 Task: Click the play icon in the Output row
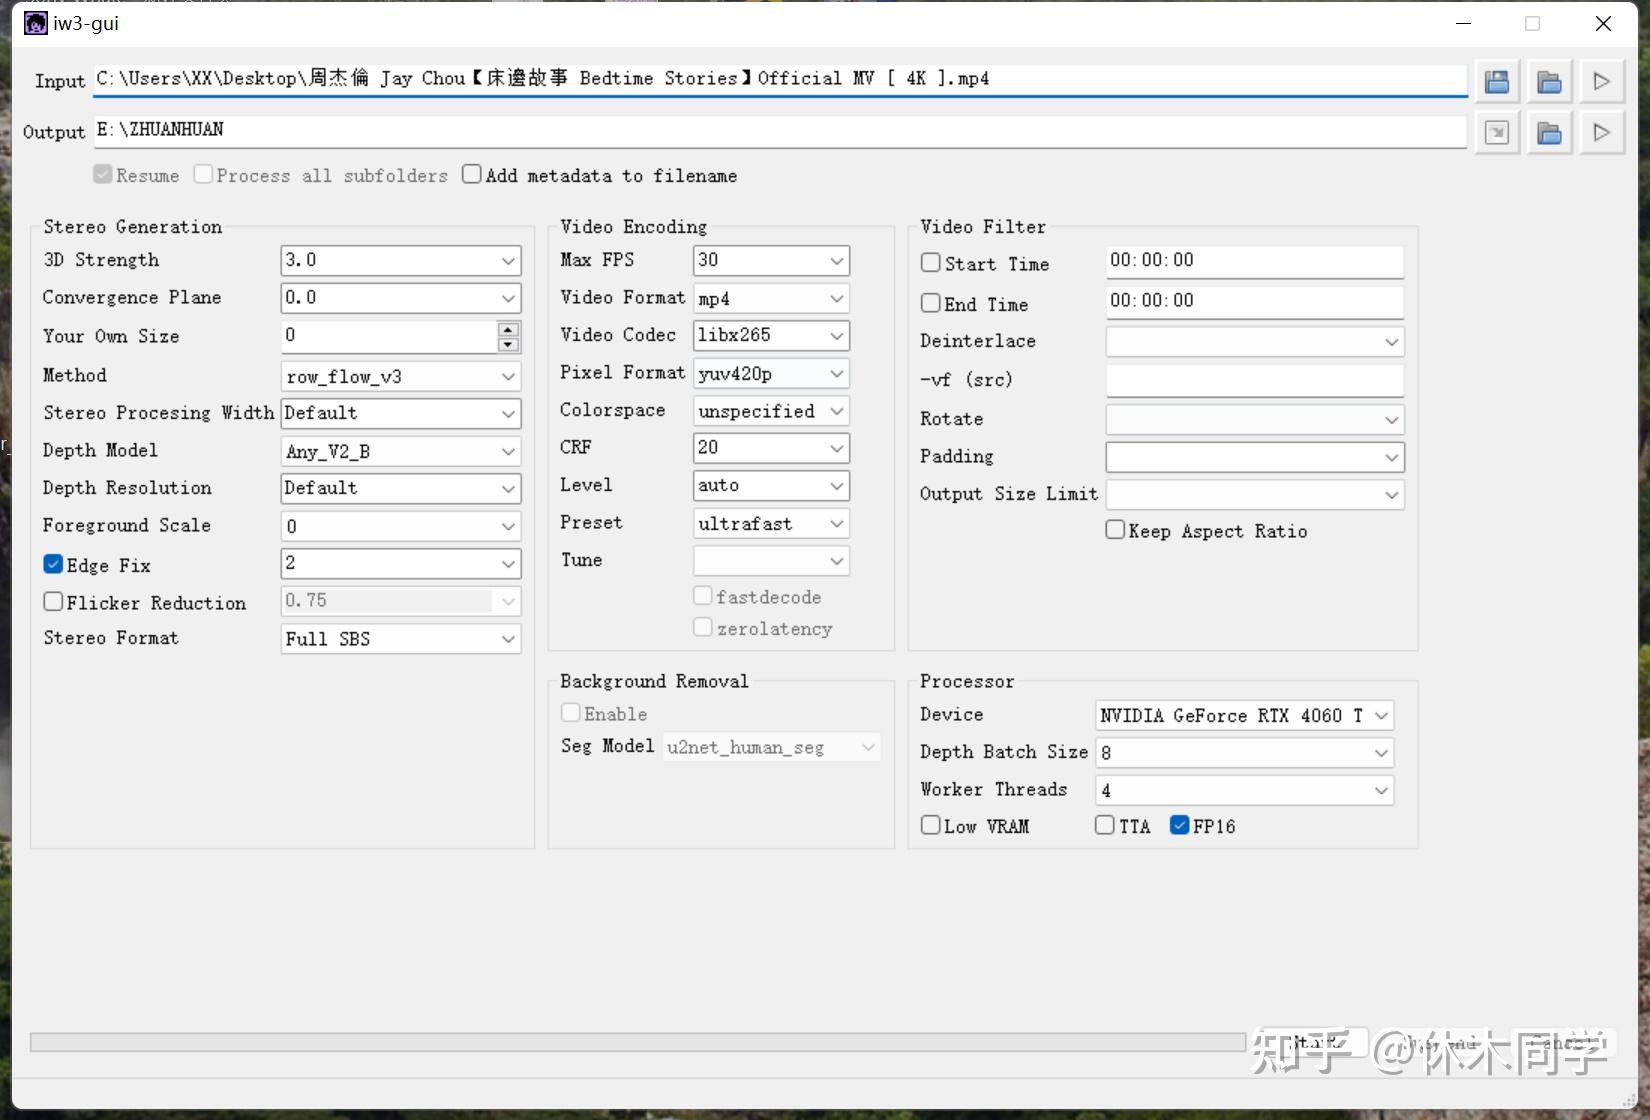coord(1601,133)
